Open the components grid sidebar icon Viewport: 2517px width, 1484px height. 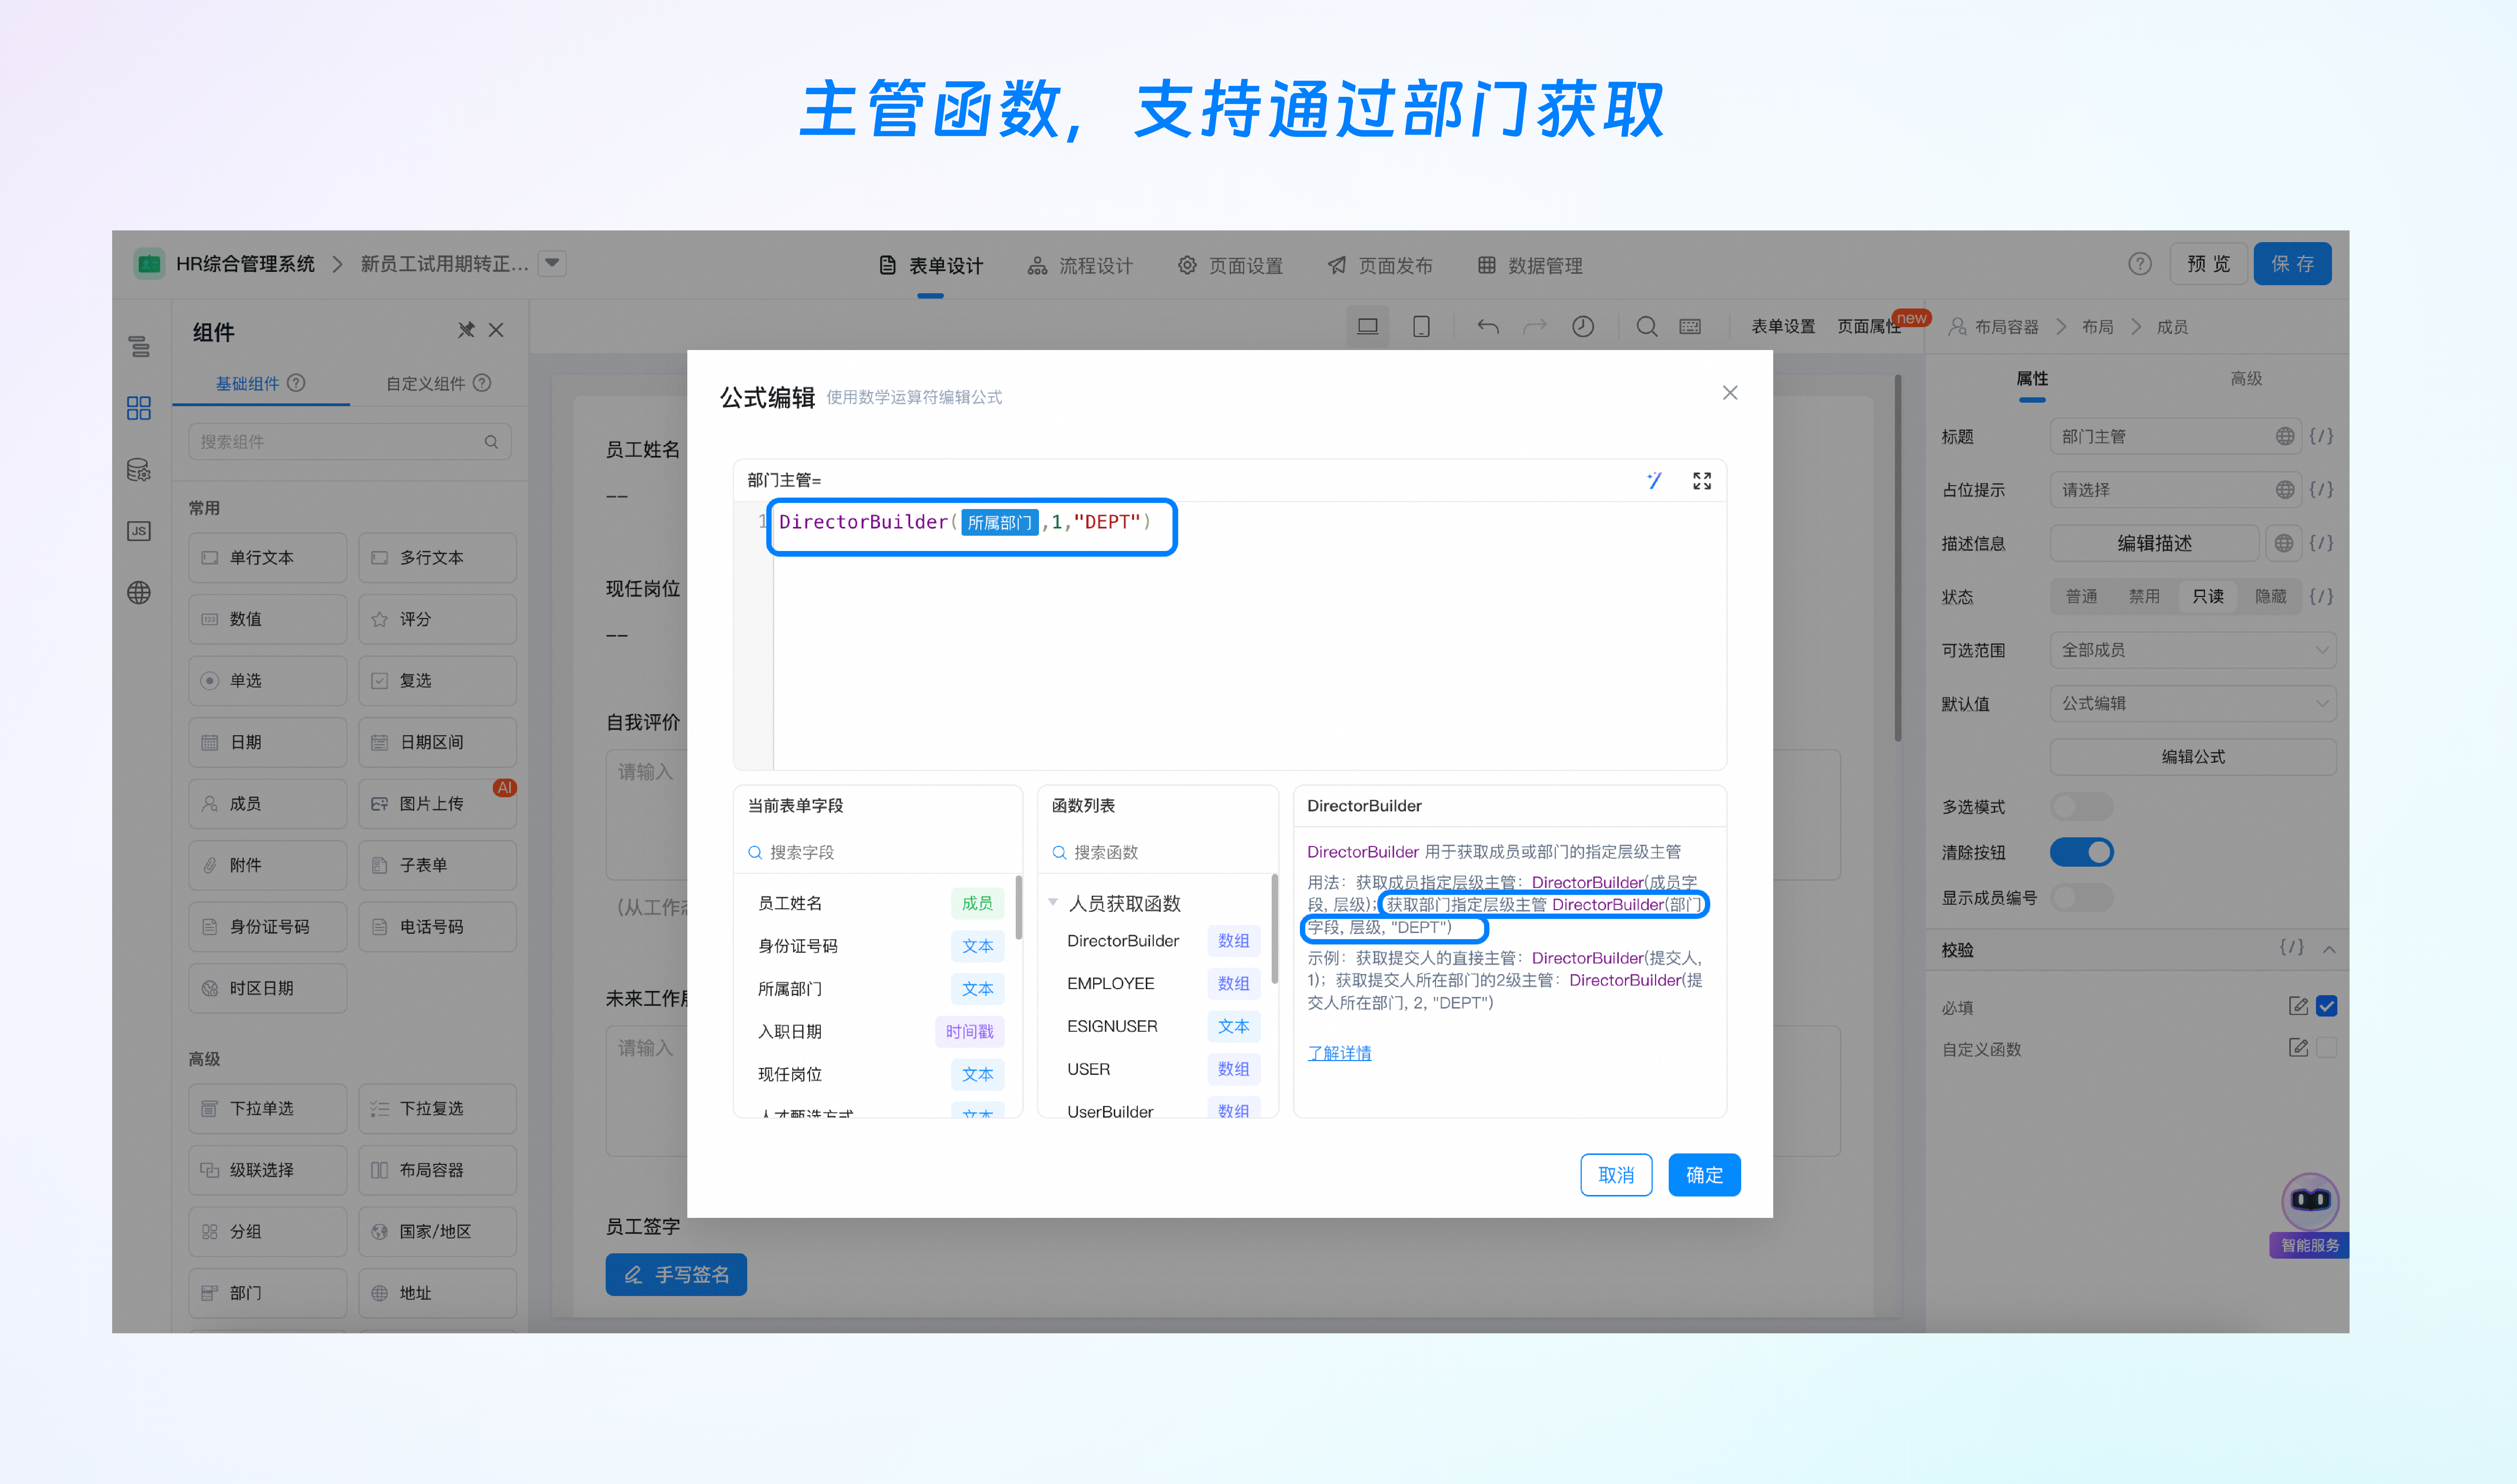(x=139, y=408)
